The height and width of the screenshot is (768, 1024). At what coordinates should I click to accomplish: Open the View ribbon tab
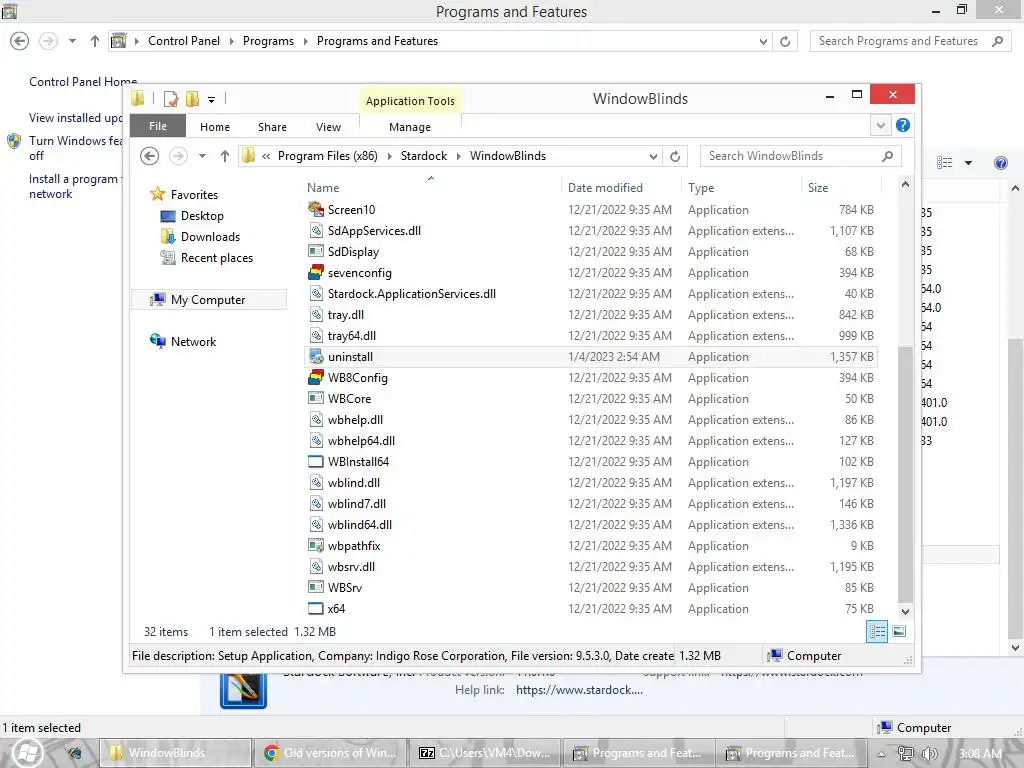[x=328, y=127]
